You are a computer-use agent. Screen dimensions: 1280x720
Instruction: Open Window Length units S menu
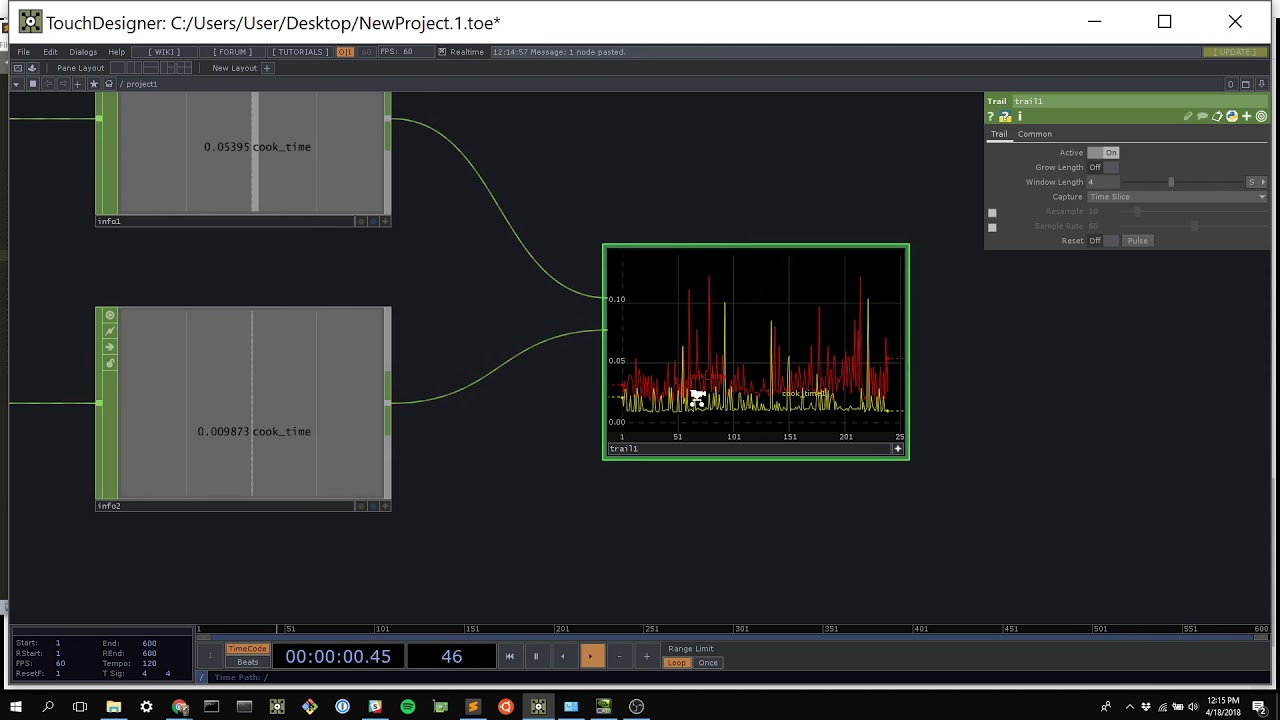(1256, 182)
